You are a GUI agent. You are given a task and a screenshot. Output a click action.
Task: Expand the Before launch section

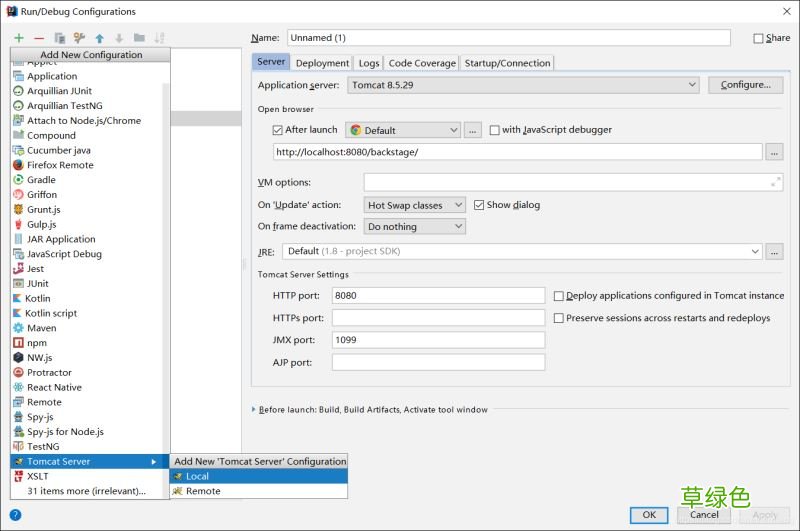point(254,410)
